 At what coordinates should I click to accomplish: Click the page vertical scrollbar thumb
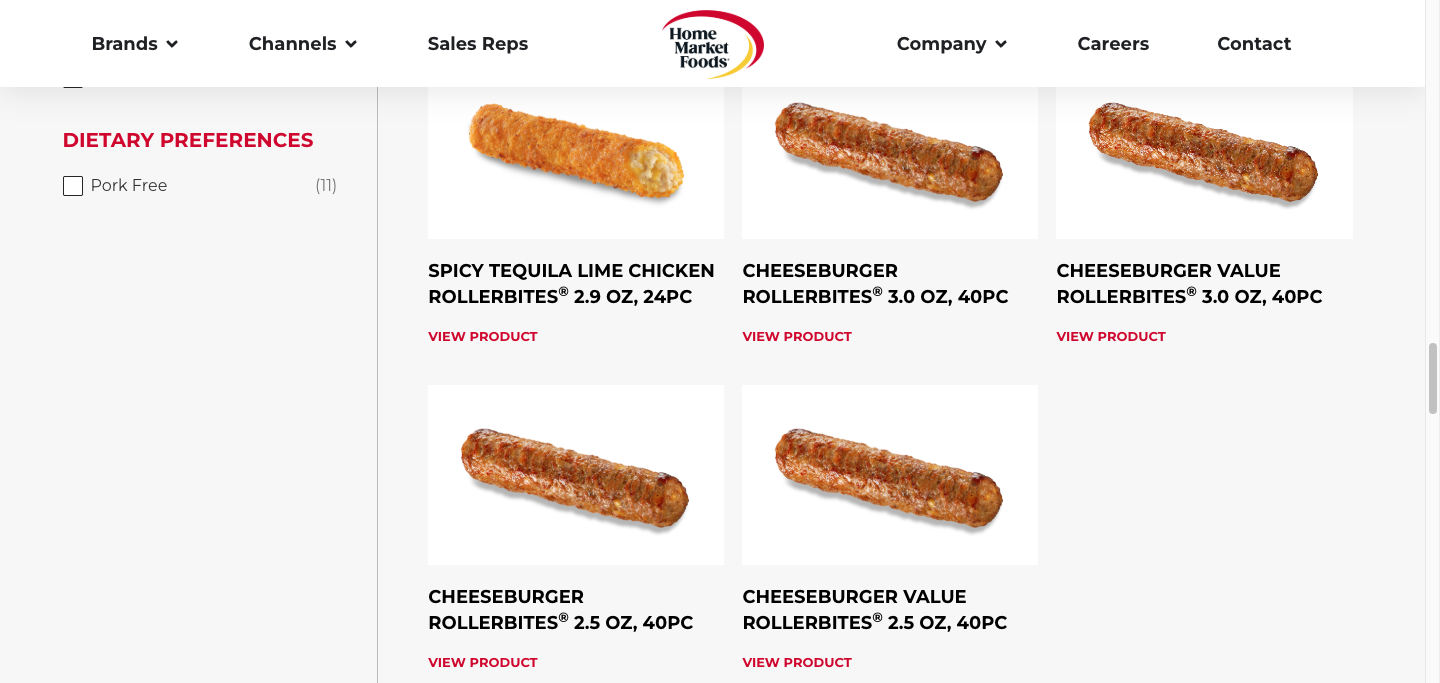pyautogui.click(x=1432, y=378)
